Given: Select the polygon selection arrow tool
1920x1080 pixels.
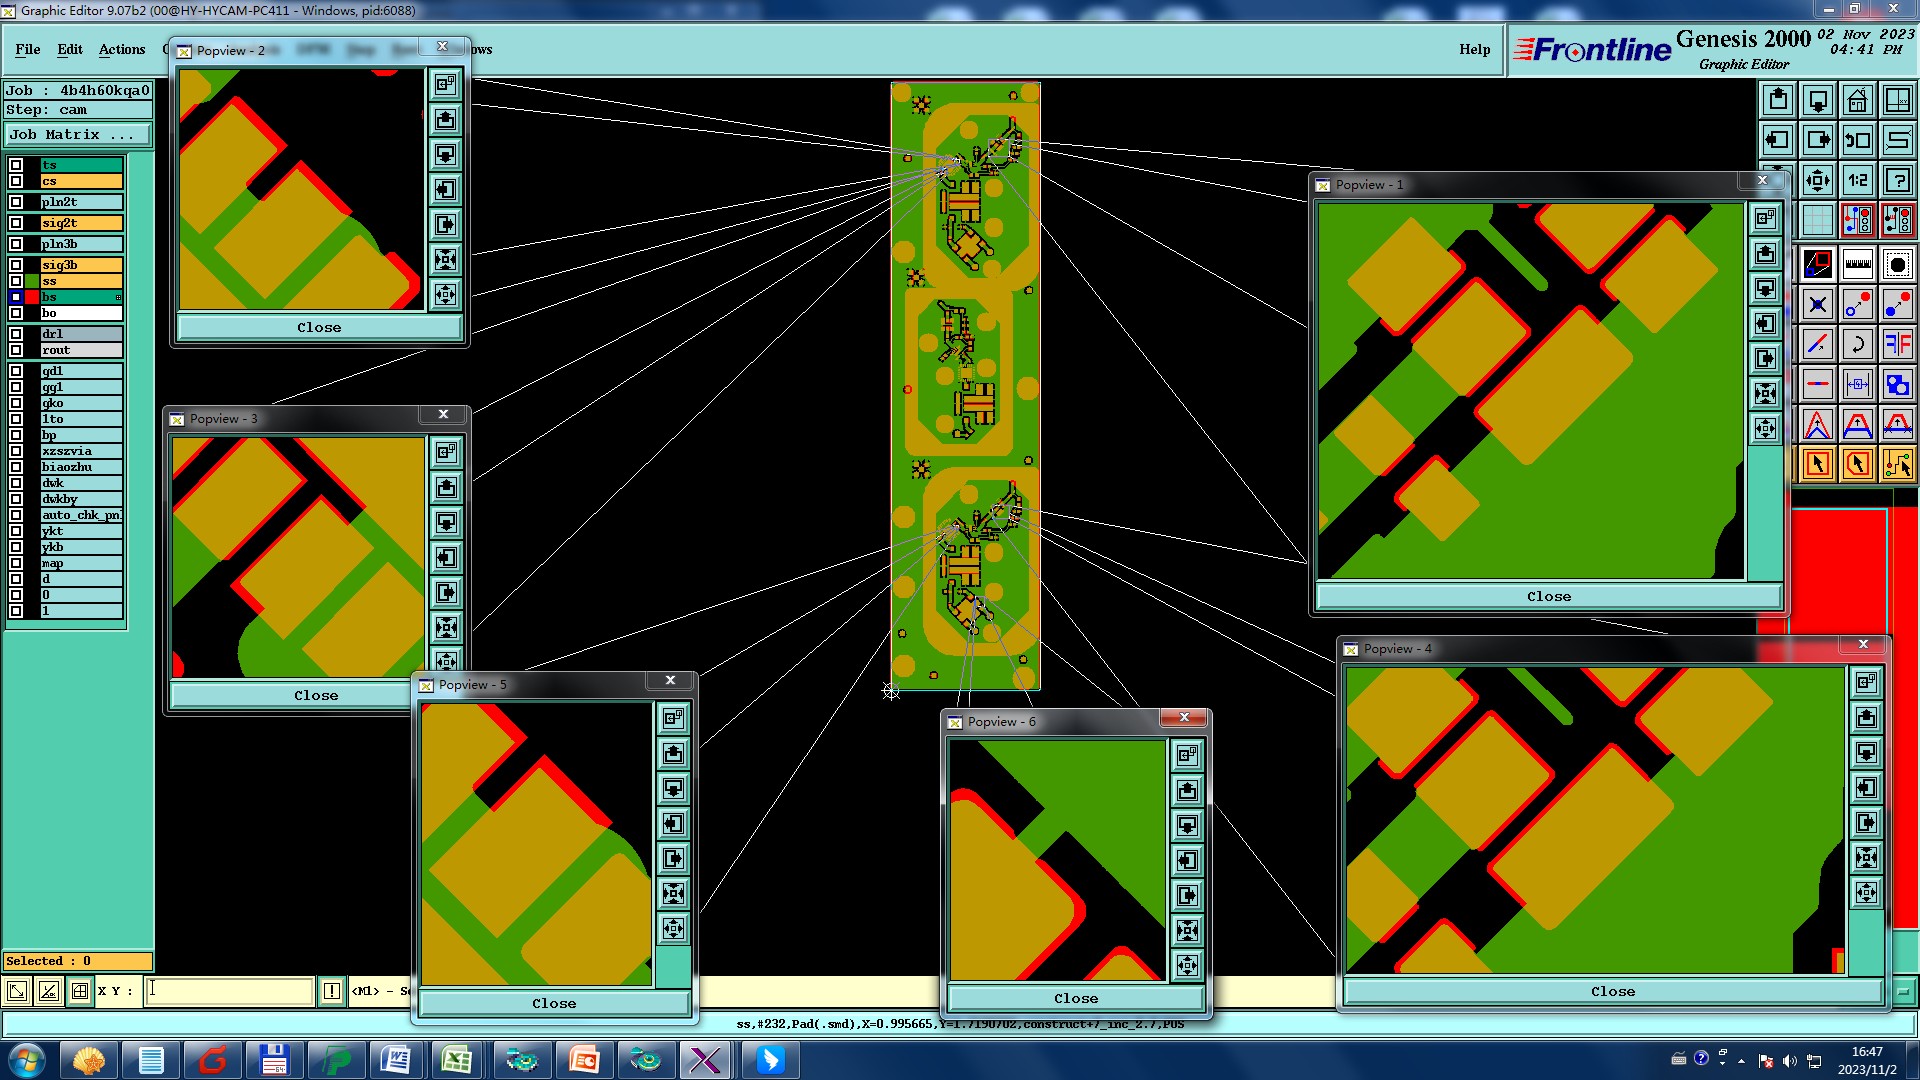Looking at the screenshot, I should 1858,464.
